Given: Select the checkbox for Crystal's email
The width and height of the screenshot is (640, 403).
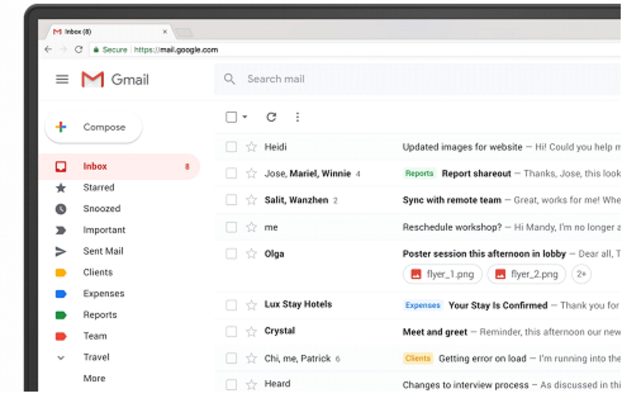Looking at the screenshot, I should click(231, 331).
